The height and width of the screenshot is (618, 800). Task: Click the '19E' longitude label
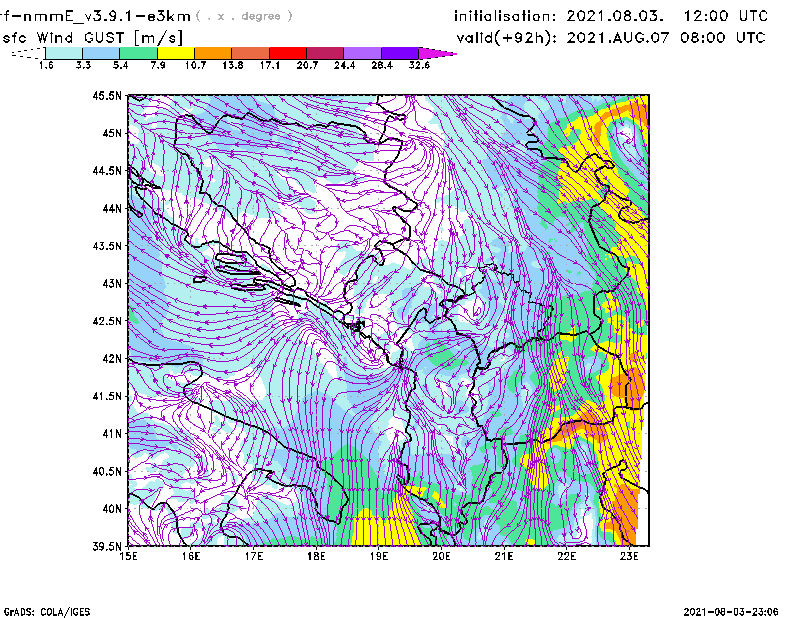[379, 556]
